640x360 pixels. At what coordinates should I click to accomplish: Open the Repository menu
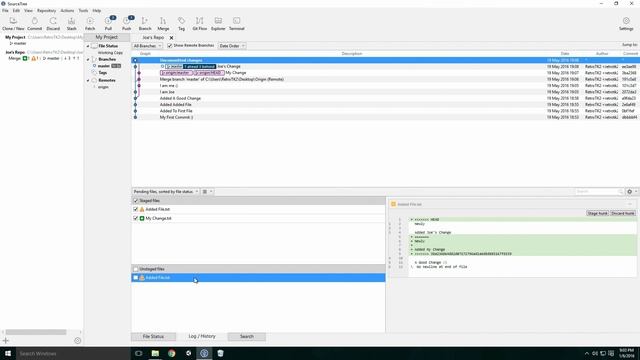[x=47, y=11]
